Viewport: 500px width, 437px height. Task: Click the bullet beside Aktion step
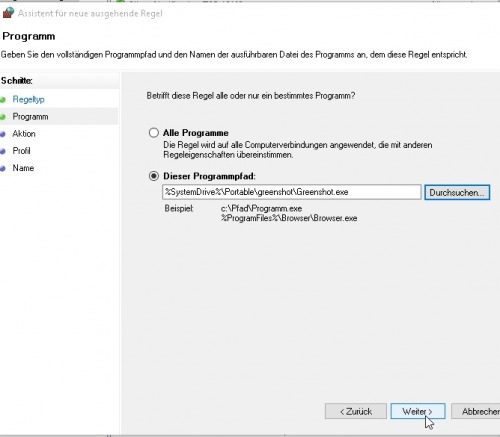[x=3, y=134]
